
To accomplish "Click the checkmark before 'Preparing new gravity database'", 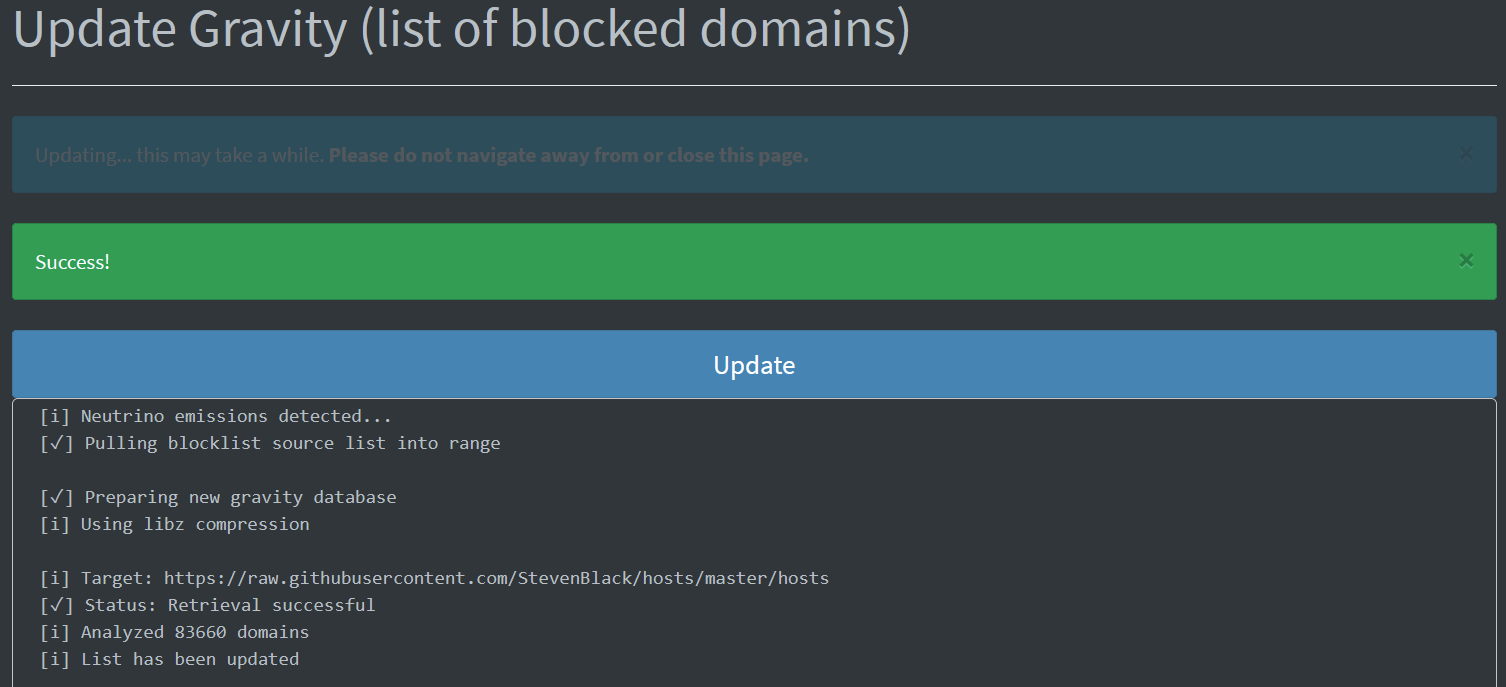I will click(x=57, y=497).
